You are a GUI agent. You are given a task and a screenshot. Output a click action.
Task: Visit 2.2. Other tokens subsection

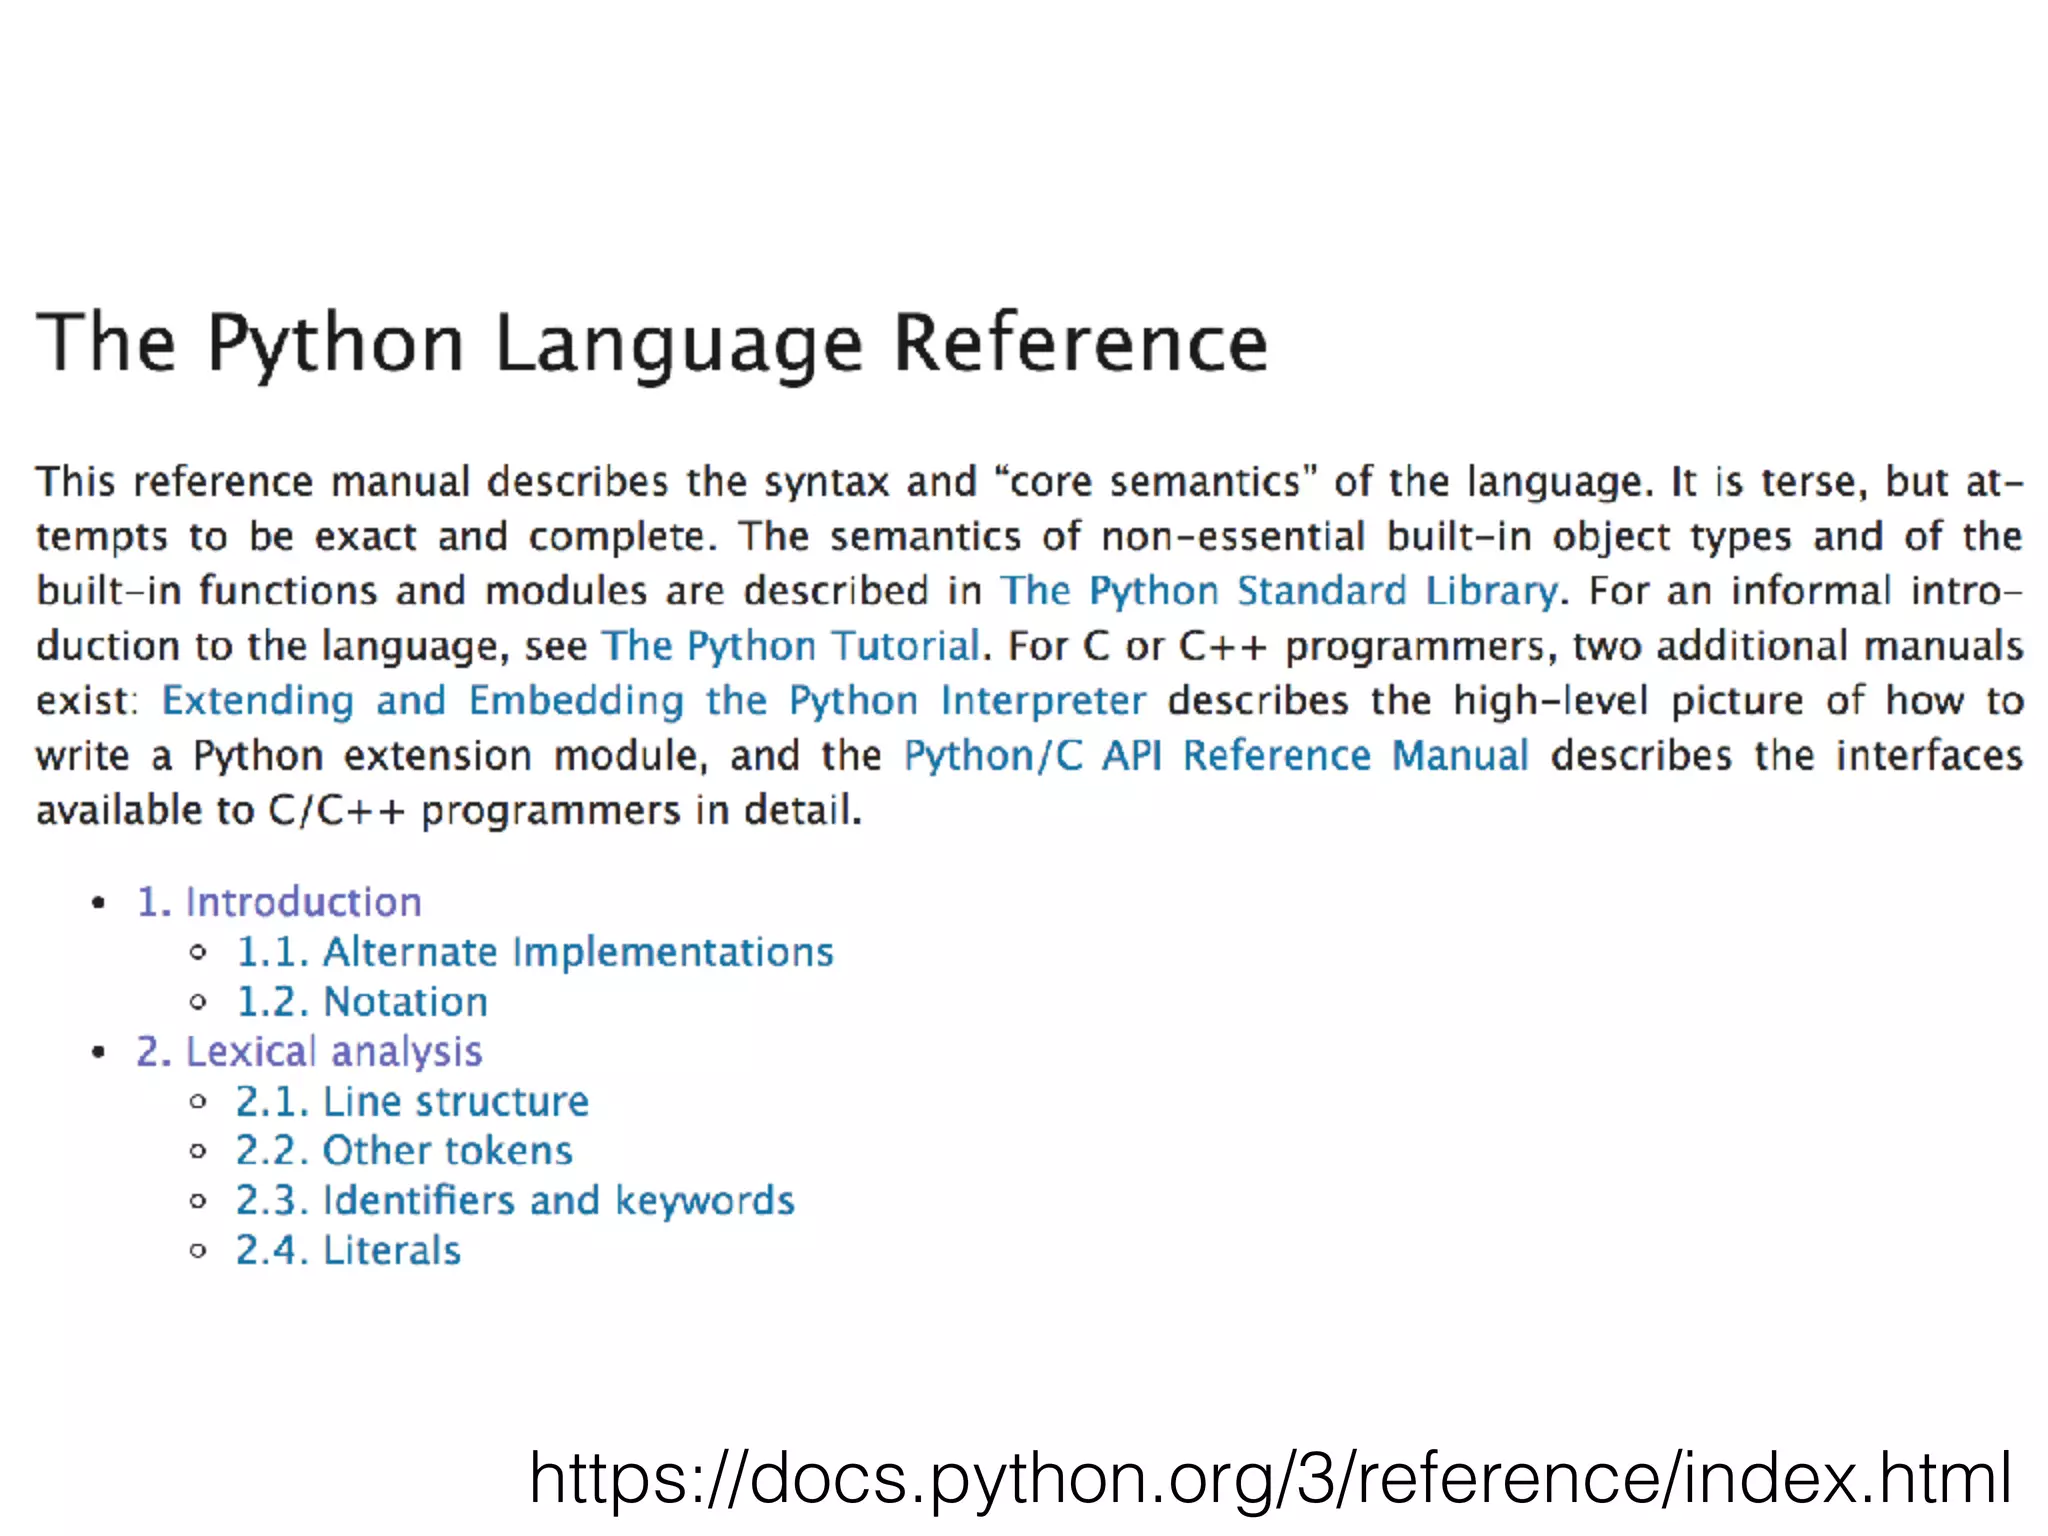[x=404, y=1151]
